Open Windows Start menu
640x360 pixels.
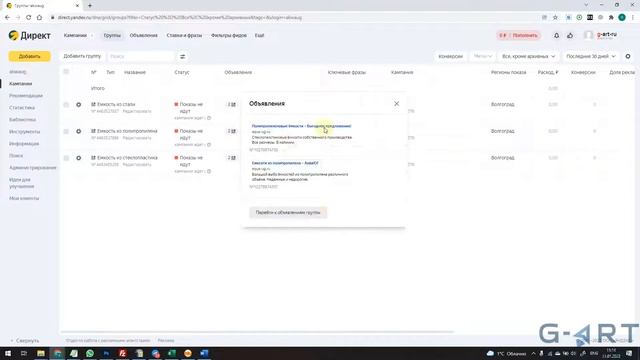tap(8, 353)
